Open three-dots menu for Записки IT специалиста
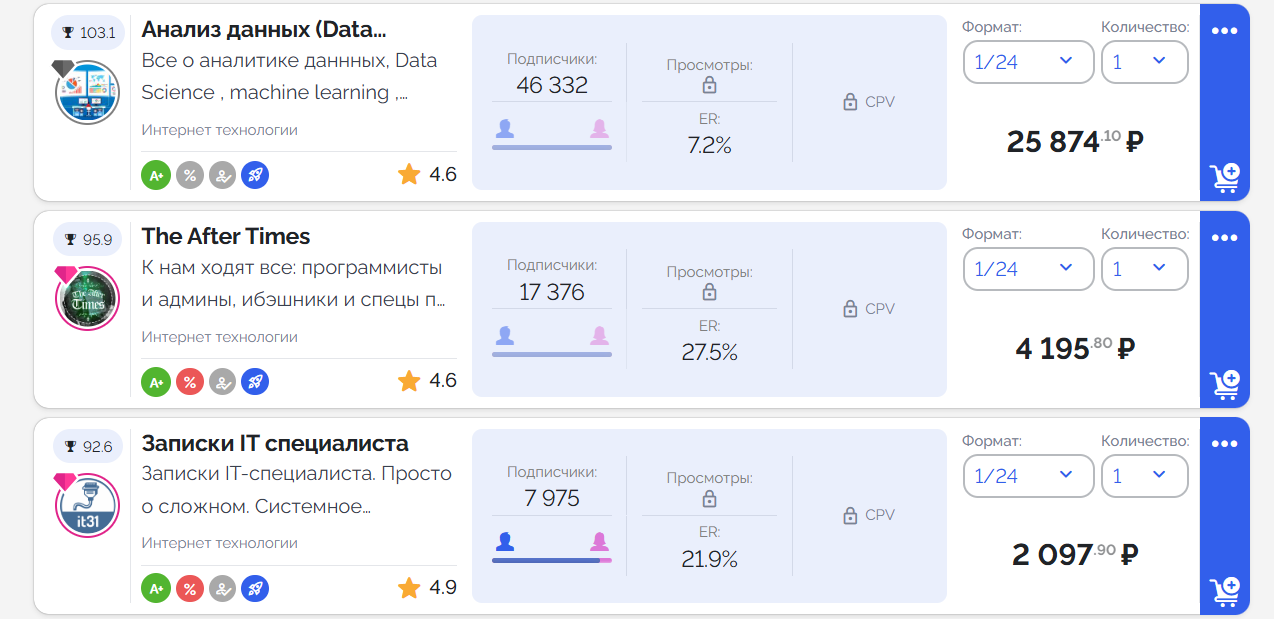 click(1225, 443)
